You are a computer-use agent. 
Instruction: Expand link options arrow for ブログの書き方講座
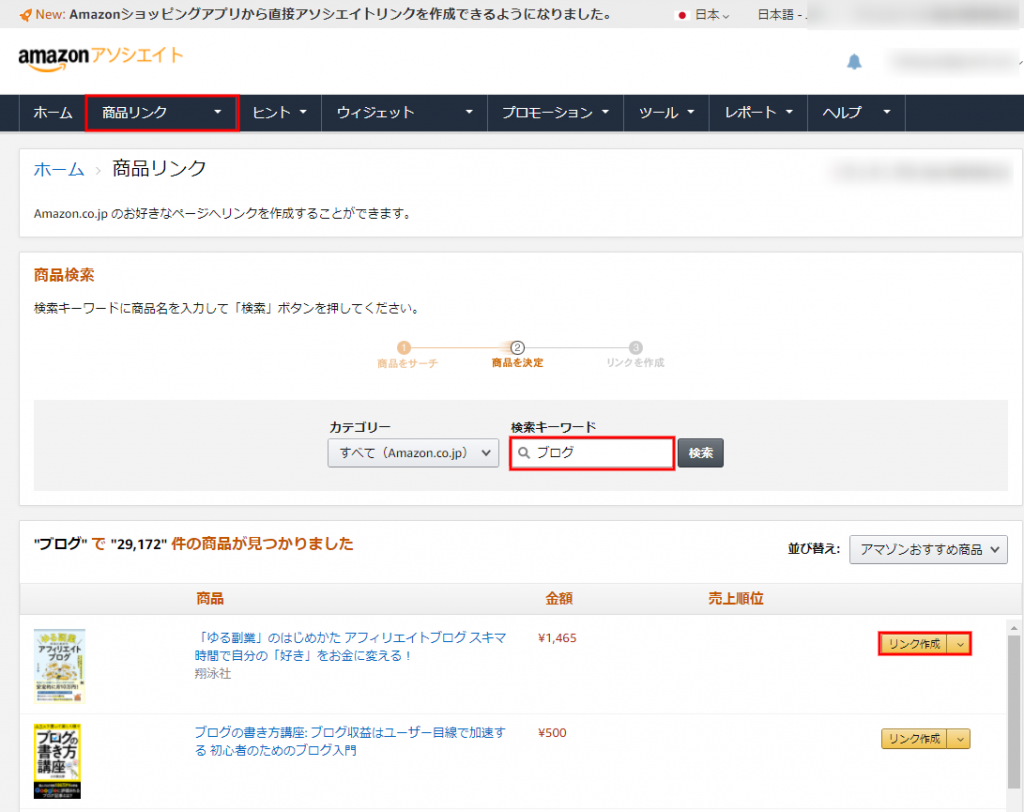point(959,739)
